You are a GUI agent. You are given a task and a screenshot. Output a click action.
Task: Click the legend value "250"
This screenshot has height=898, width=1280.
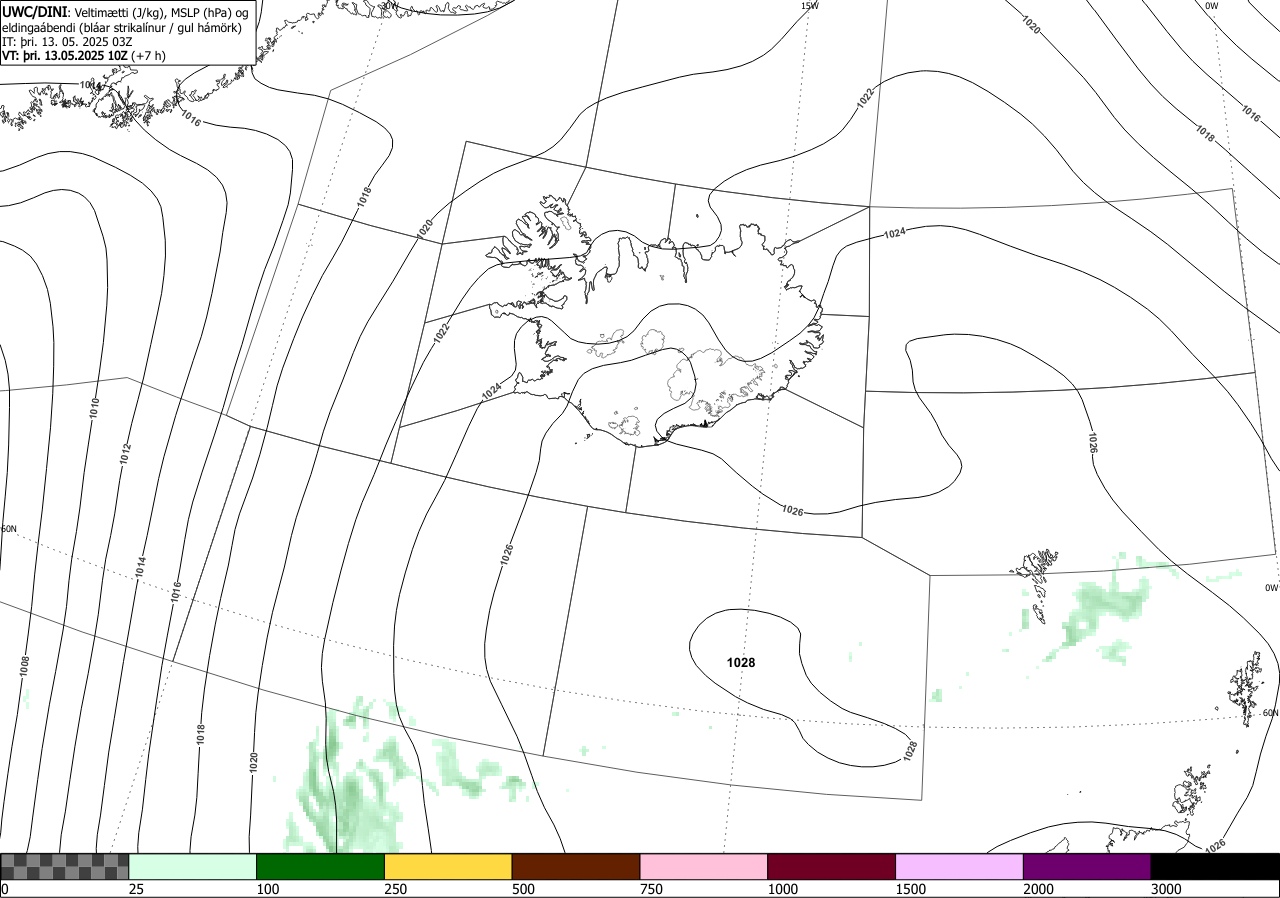[397, 889]
